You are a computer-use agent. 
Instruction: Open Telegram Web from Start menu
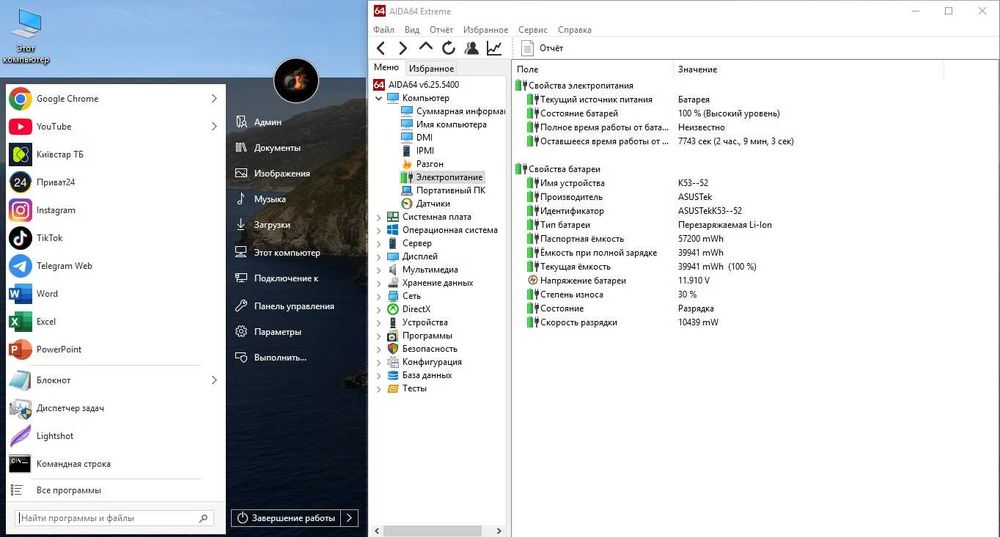point(115,266)
